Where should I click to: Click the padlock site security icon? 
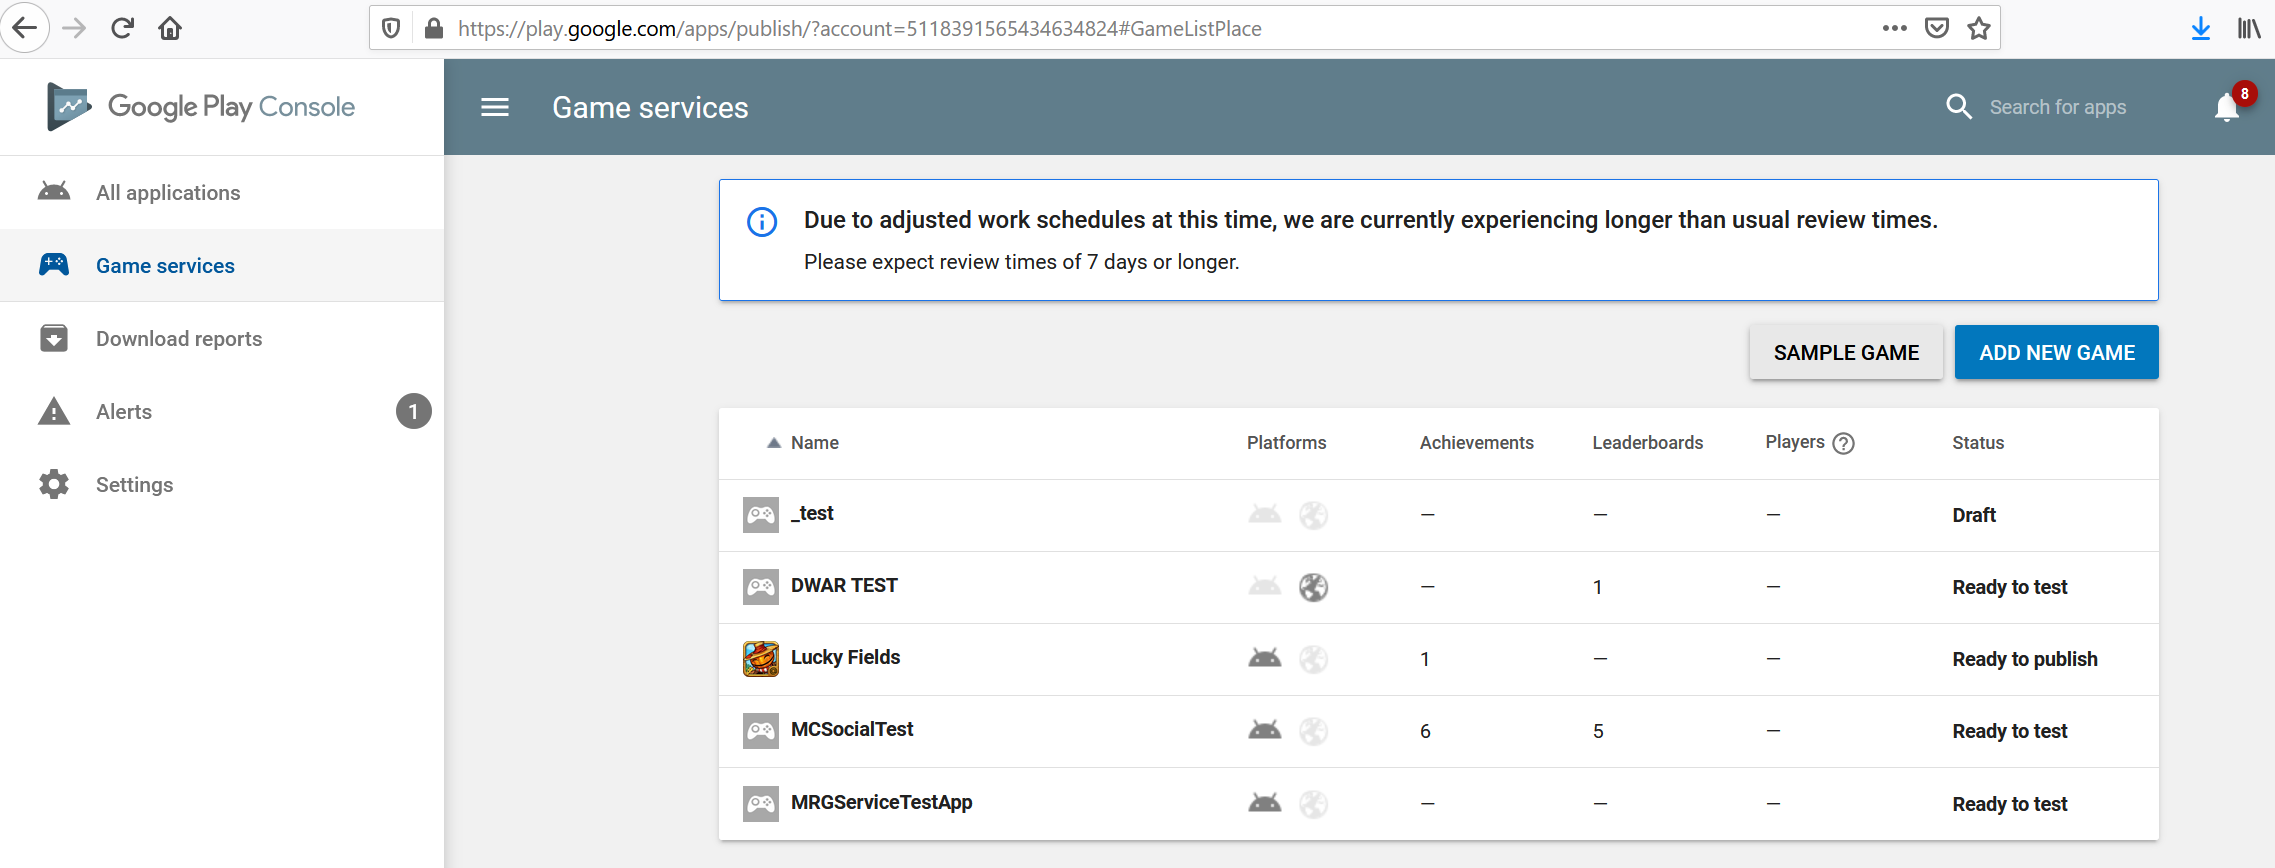point(434,28)
